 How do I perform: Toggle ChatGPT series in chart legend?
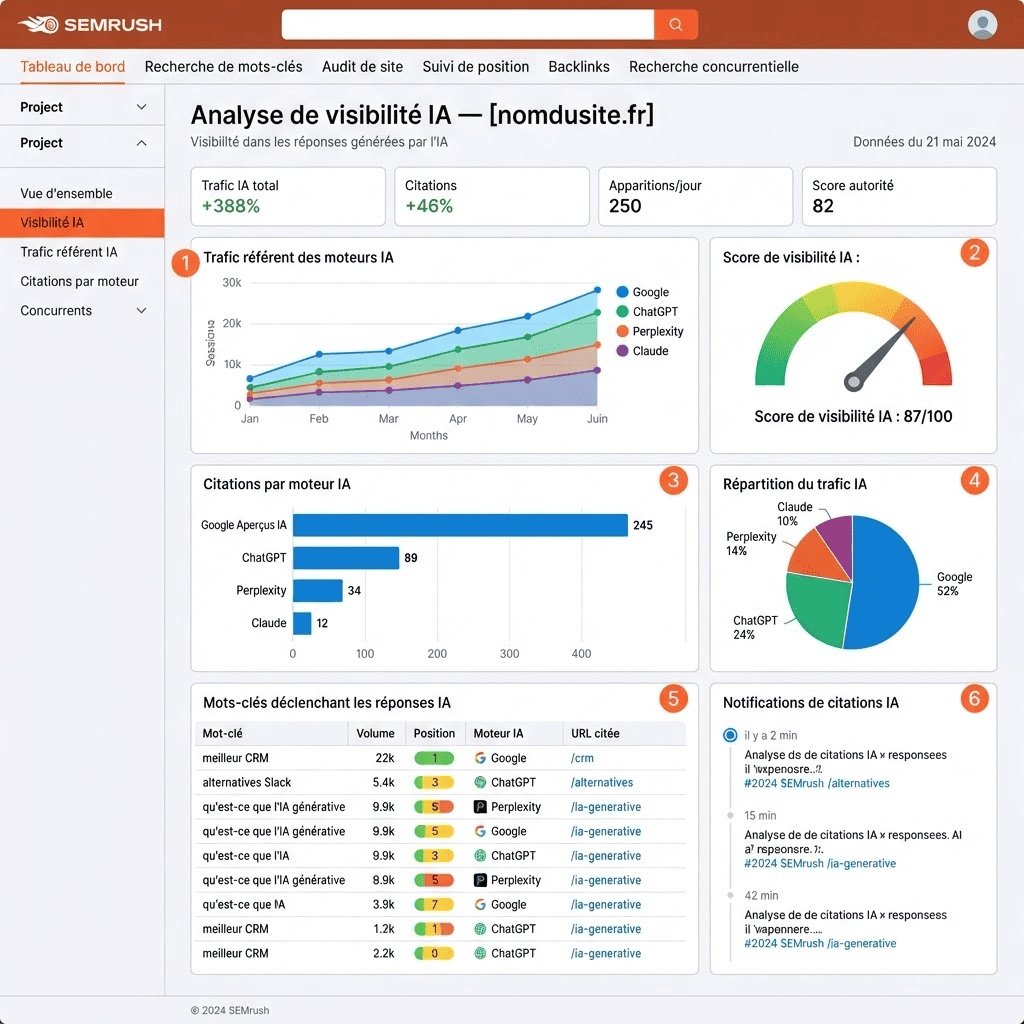tap(647, 312)
